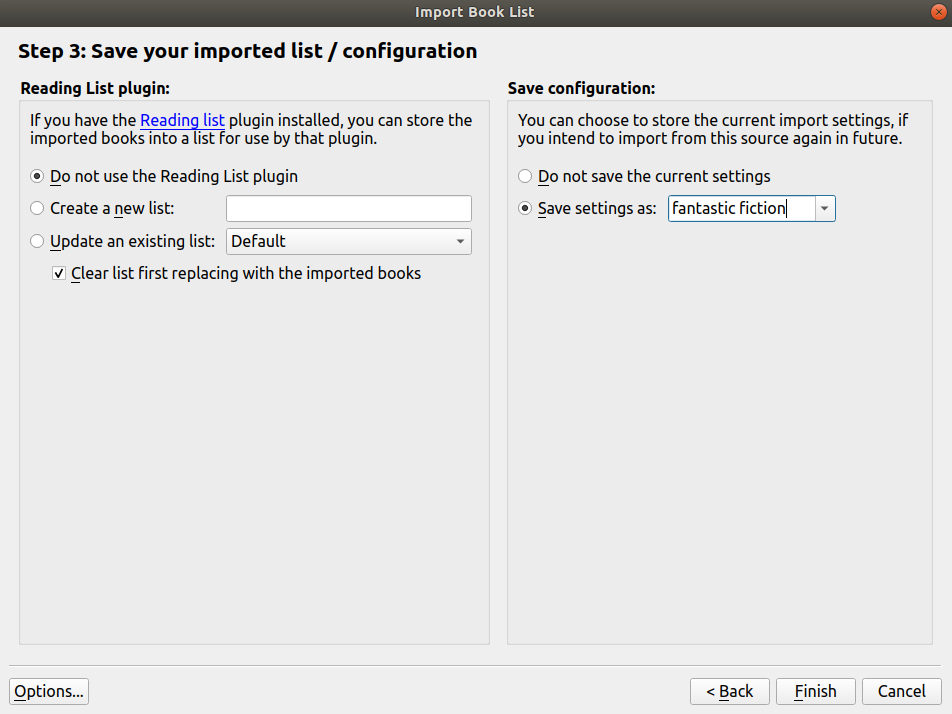Uncheck Clear list first replacing with imported books

point(60,273)
